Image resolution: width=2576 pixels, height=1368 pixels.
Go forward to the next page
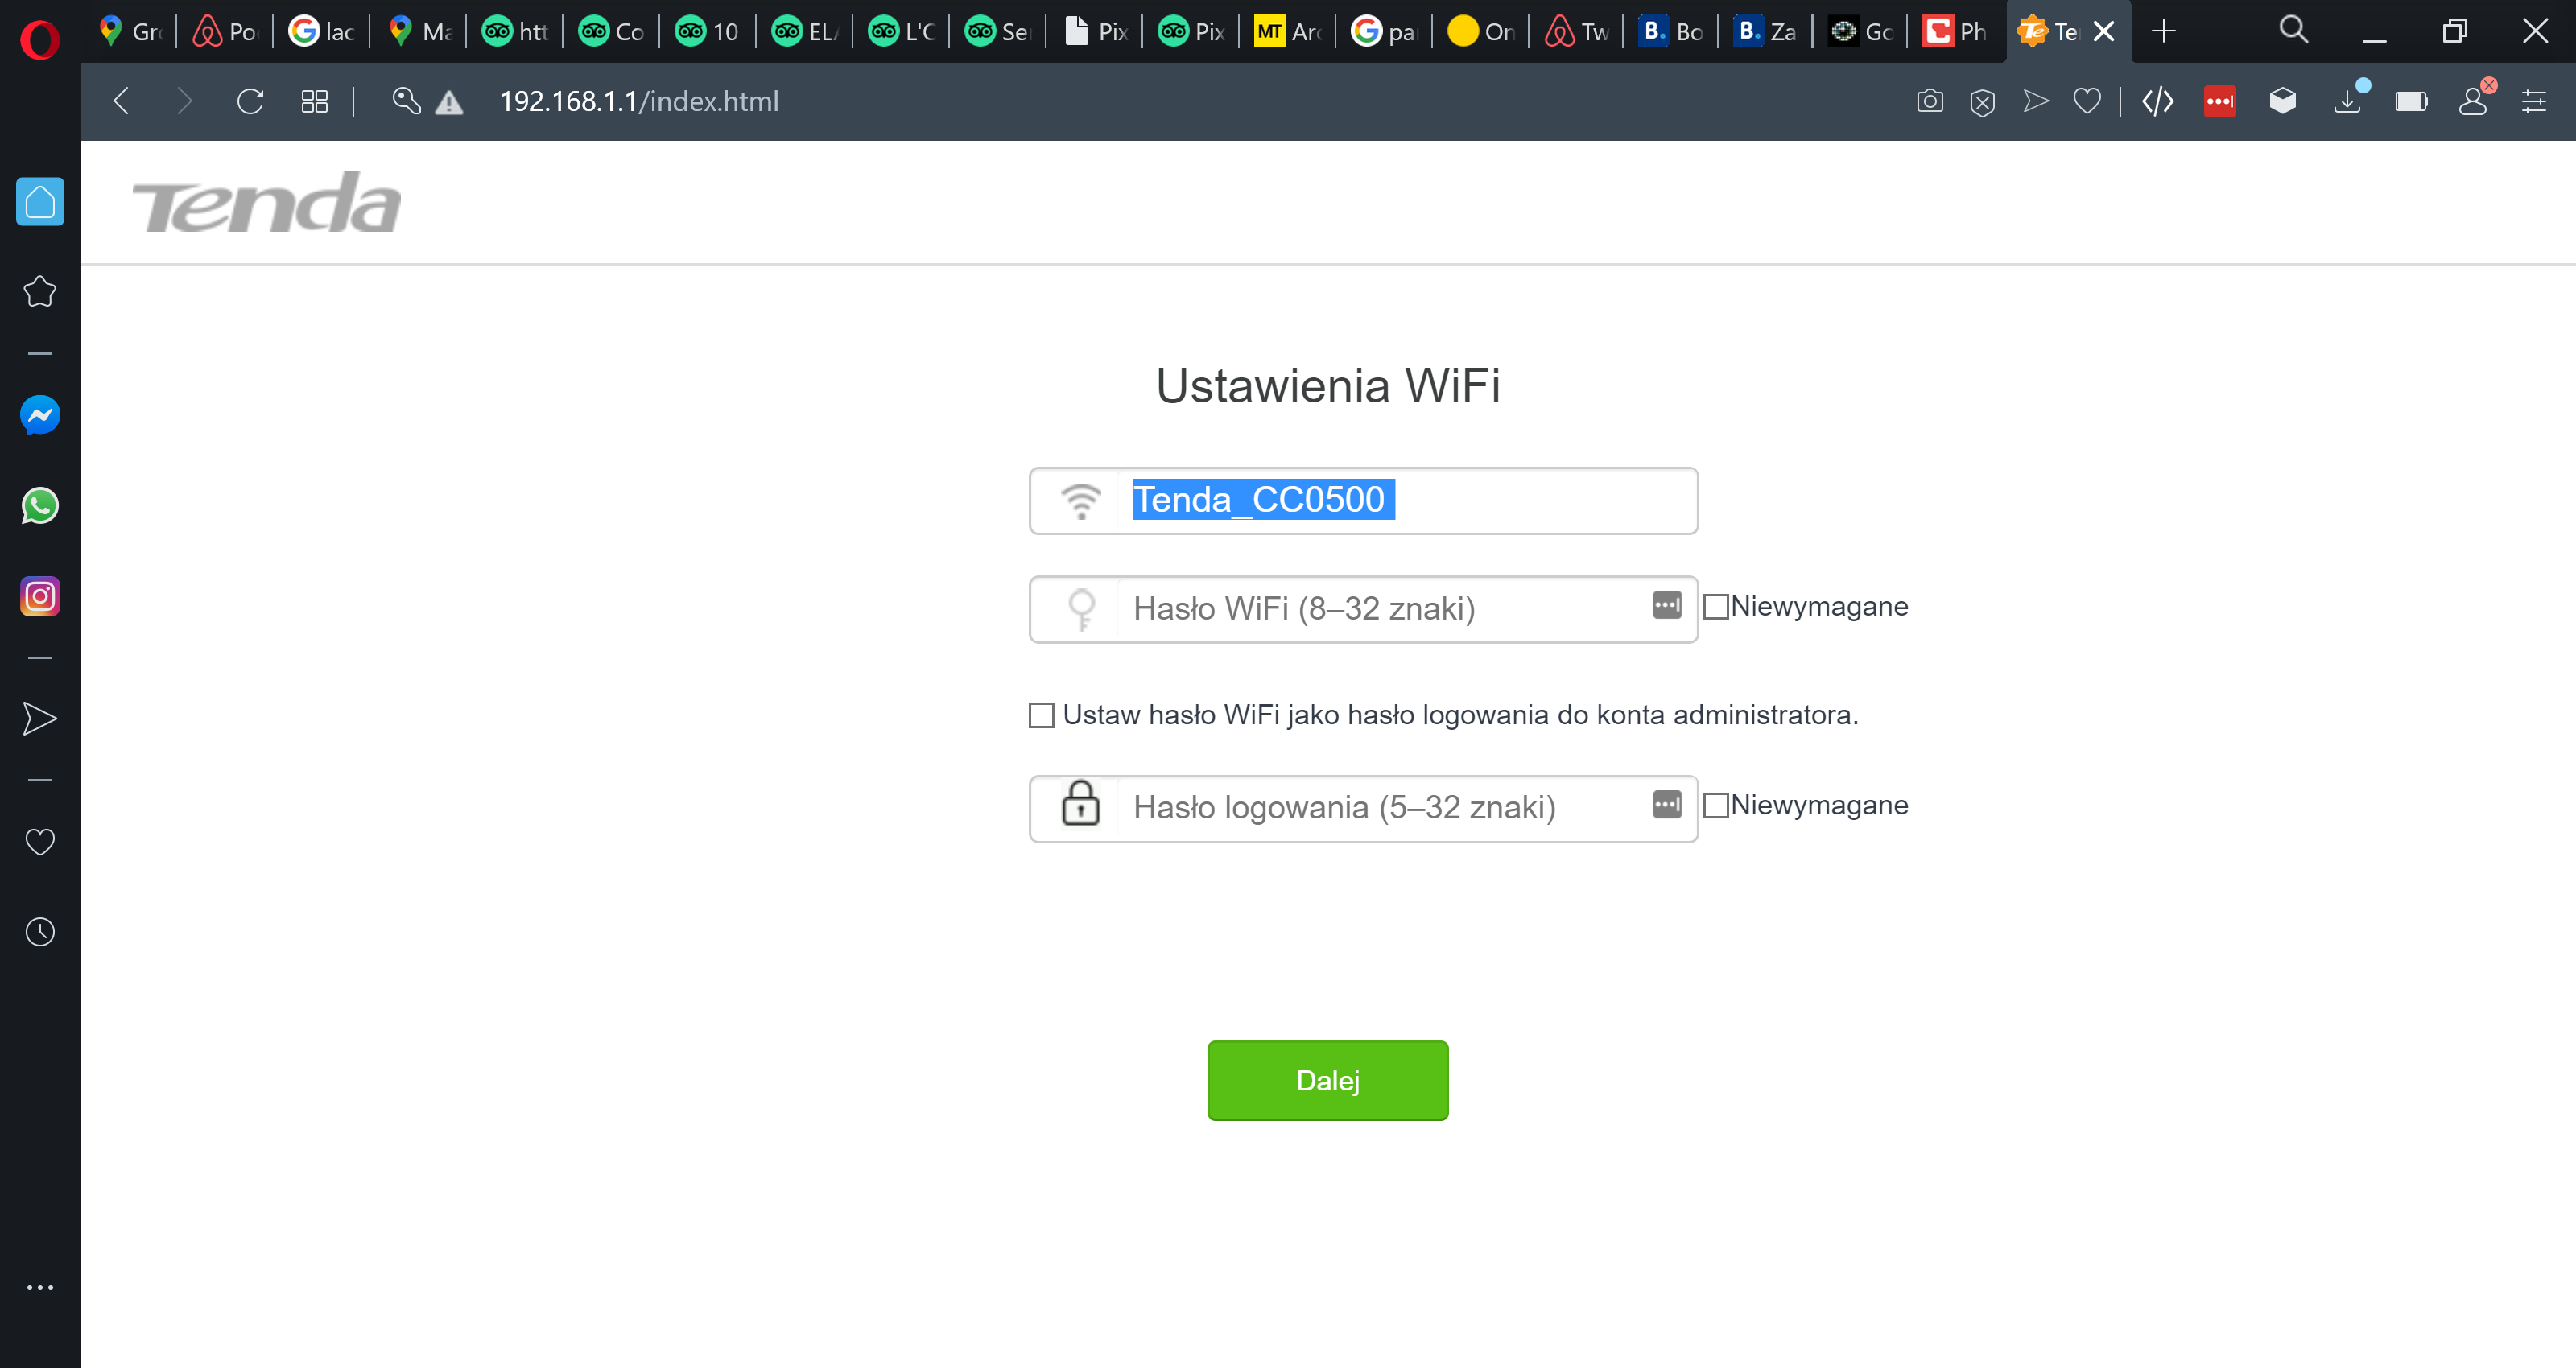pyautogui.click(x=184, y=101)
